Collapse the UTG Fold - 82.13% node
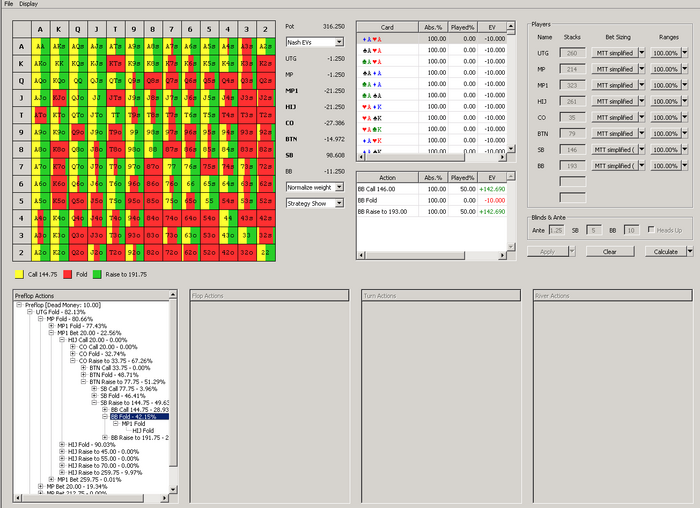Screen dimensions: 700x508 coord(30,312)
